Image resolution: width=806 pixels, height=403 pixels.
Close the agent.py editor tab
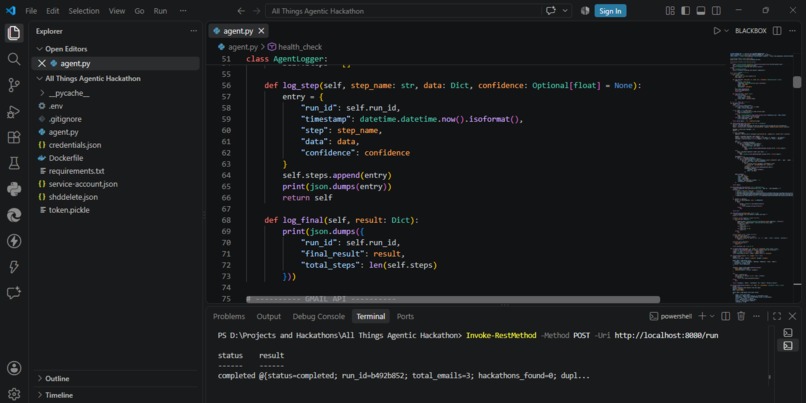pos(261,31)
